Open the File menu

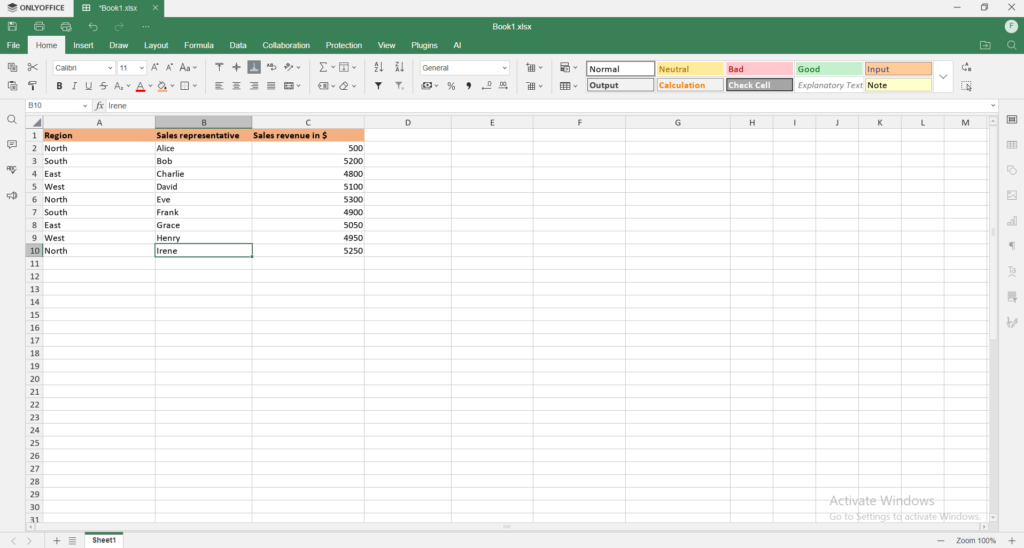(13, 45)
